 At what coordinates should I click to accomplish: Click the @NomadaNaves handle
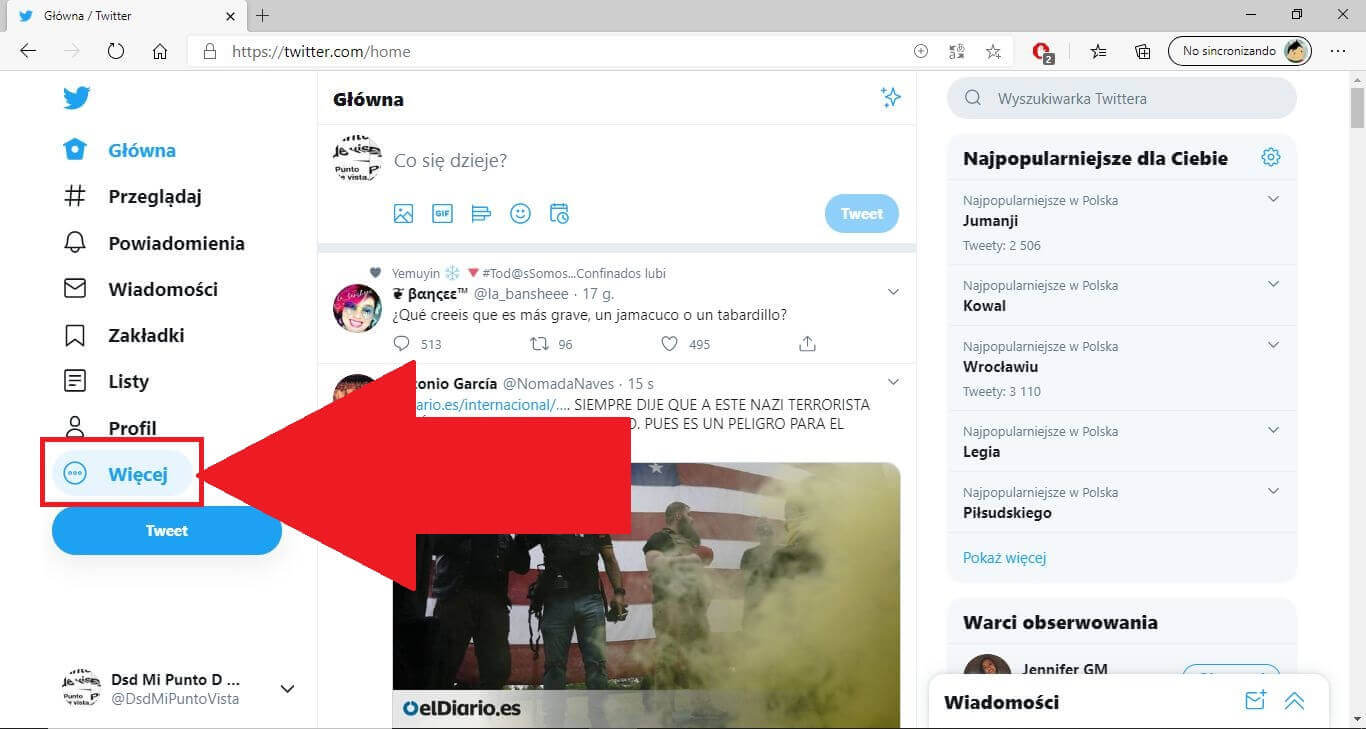pyautogui.click(x=557, y=384)
